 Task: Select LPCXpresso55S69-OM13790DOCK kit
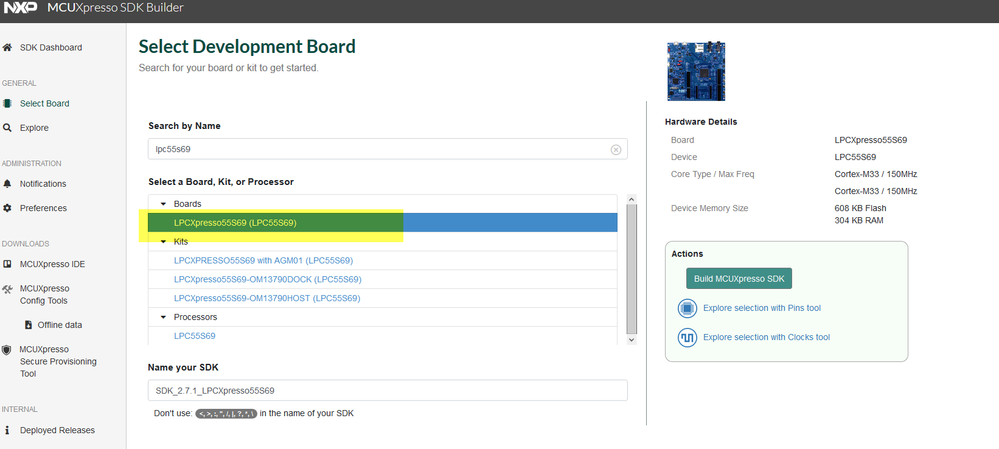point(268,280)
